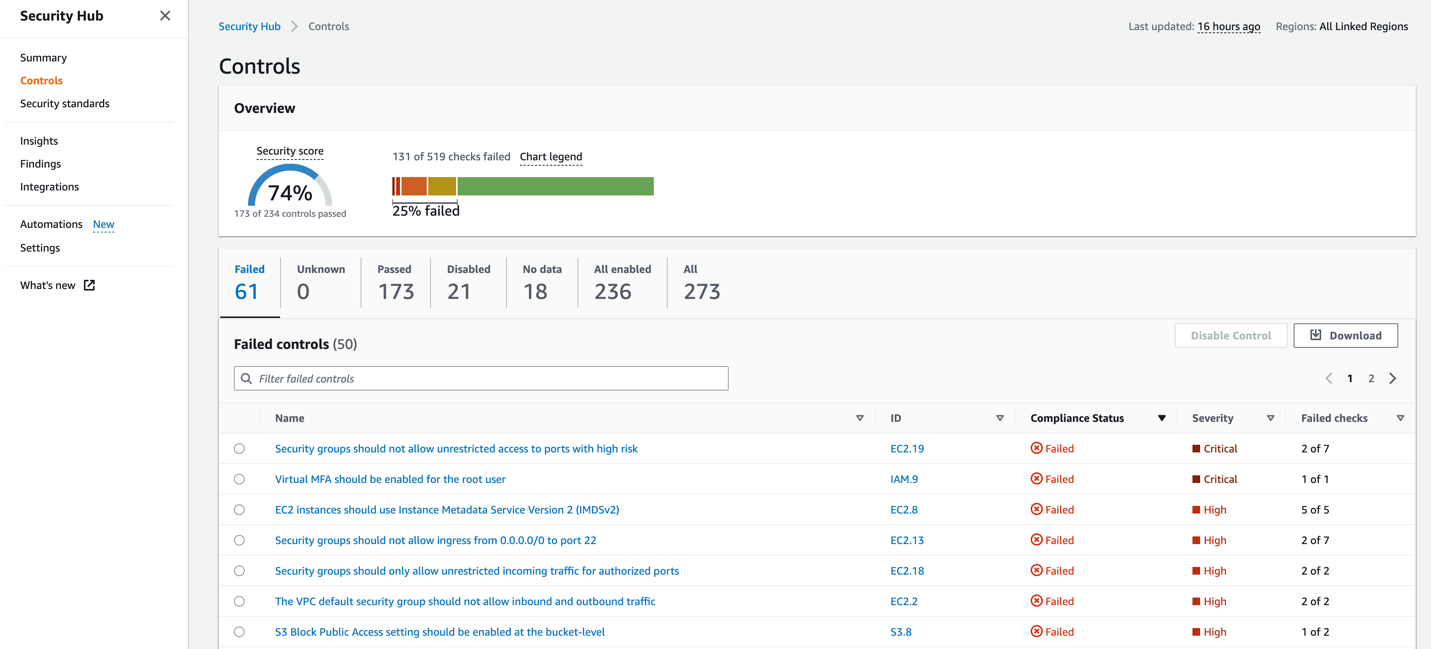The height and width of the screenshot is (649, 1431).
Task: Switch to the Passed controls tab
Action: click(x=394, y=283)
